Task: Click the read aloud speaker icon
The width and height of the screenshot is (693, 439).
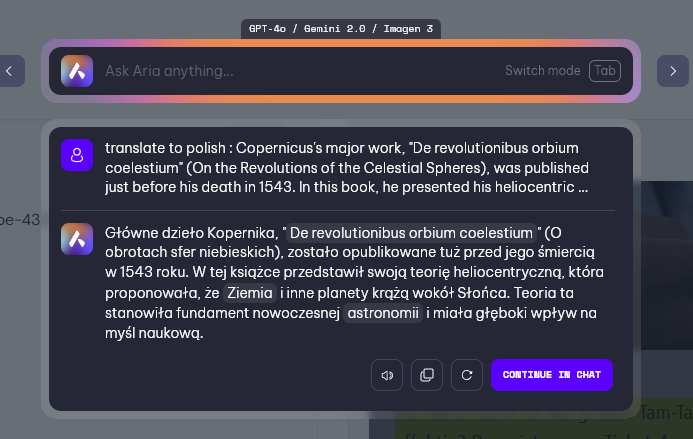Action: point(386,375)
